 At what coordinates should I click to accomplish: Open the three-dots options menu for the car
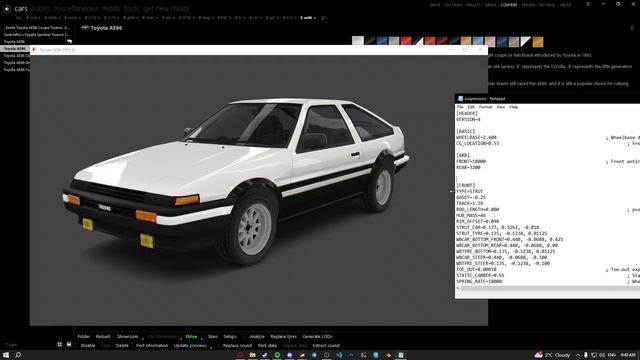632,28
